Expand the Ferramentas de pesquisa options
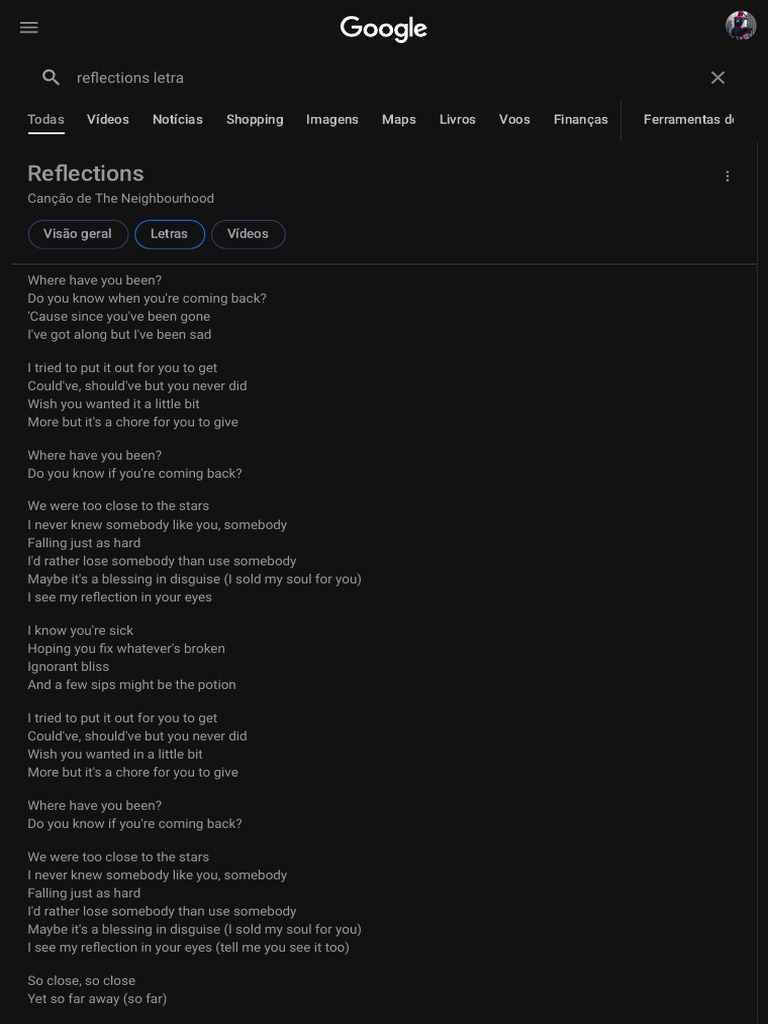The width and height of the screenshot is (768, 1024). [688, 120]
